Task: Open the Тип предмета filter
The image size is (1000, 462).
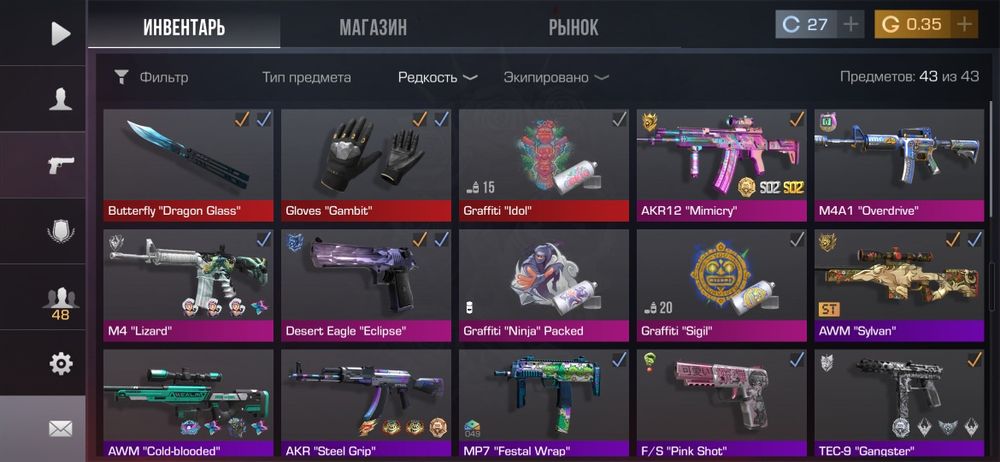Action: 306,78
